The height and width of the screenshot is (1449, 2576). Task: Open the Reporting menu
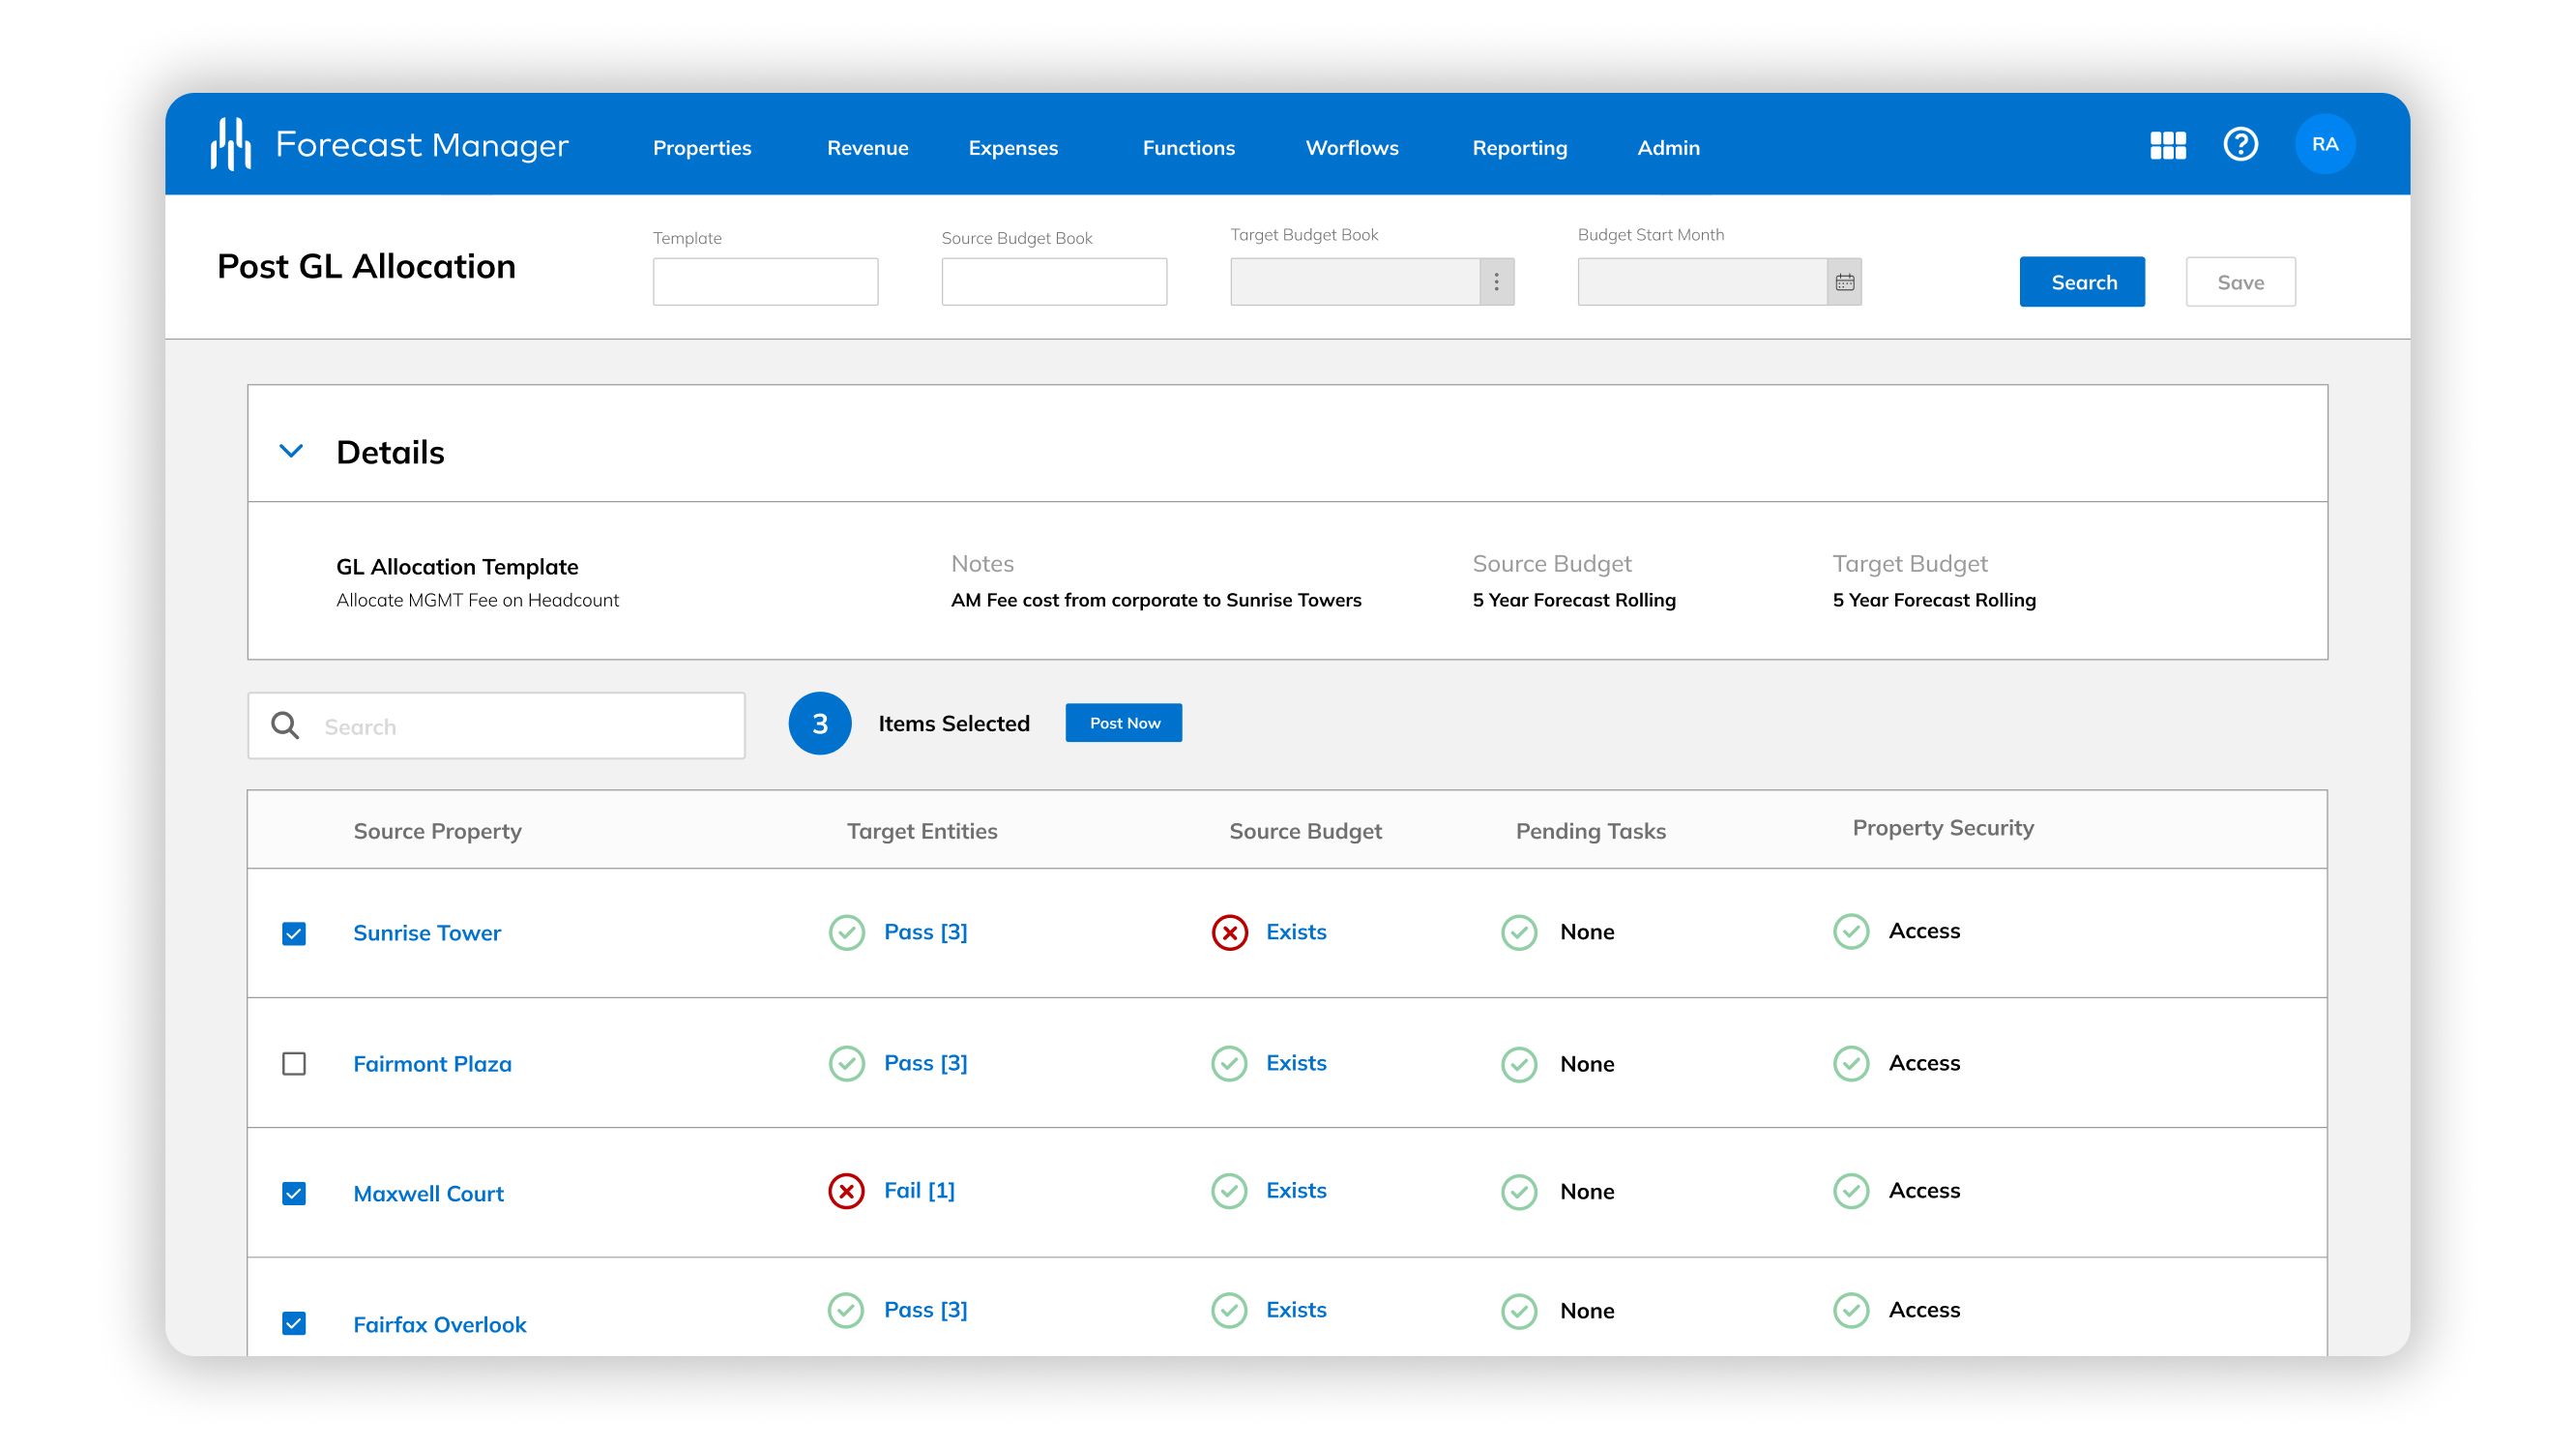pyautogui.click(x=1519, y=148)
